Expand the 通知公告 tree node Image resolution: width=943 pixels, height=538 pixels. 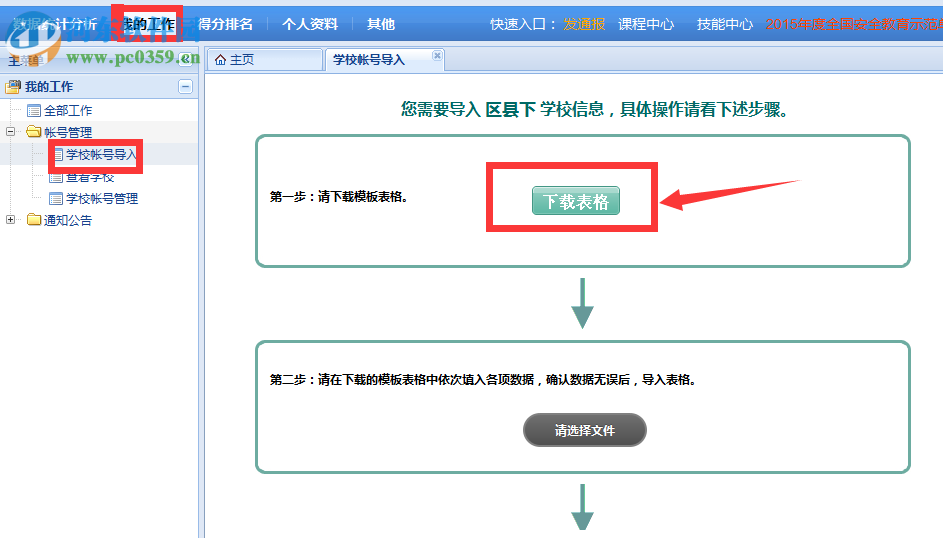point(10,219)
